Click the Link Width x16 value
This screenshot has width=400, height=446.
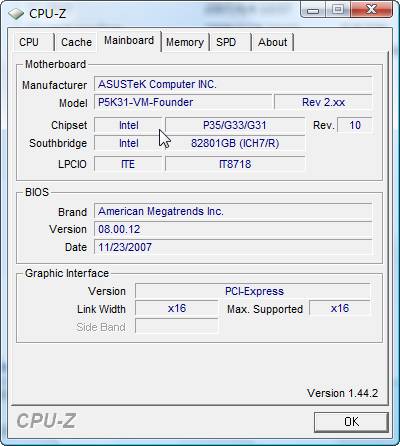point(177,309)
